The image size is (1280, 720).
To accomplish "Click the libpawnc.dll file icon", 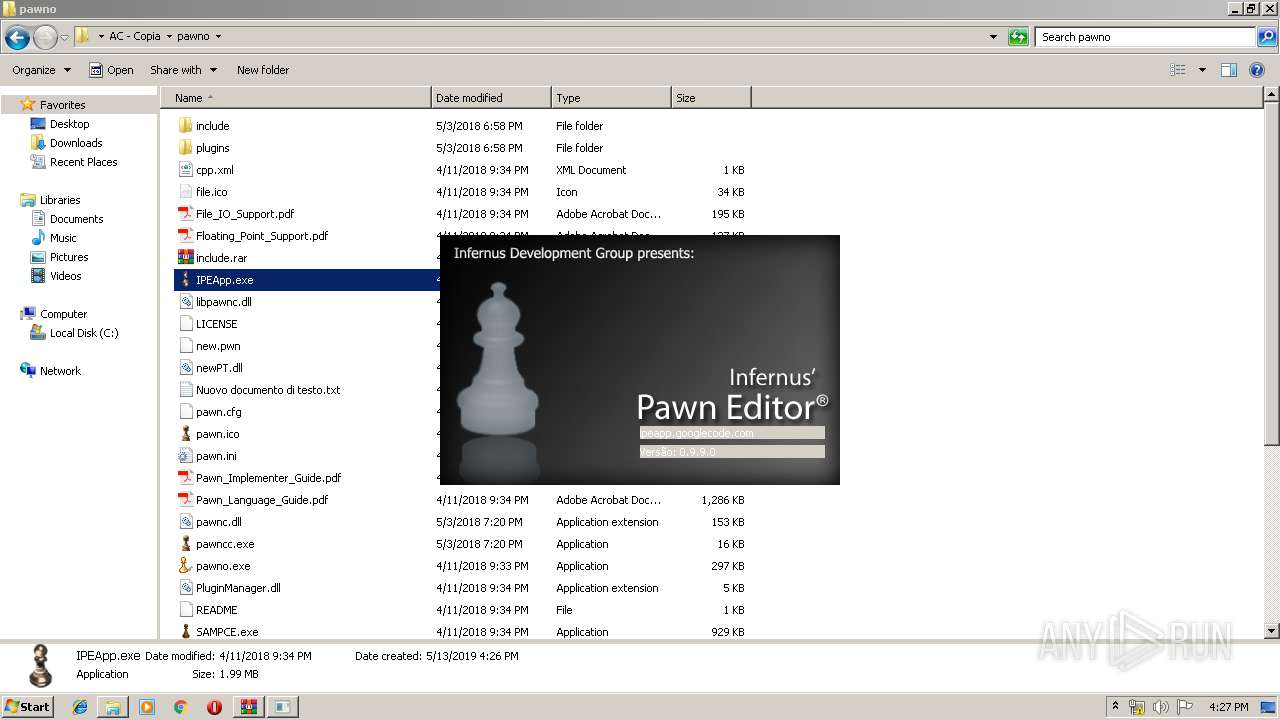I will 185,302.
